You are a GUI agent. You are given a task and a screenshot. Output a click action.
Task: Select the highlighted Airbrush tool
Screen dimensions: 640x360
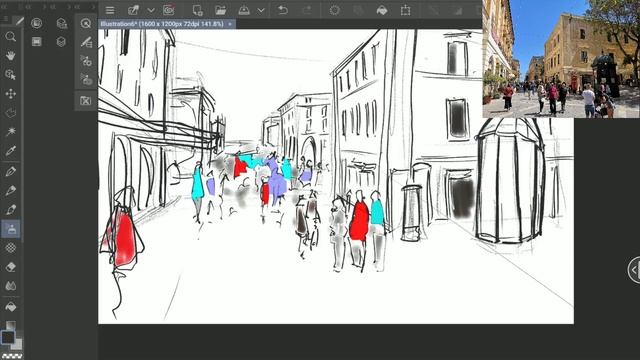[x=11, y=229]
